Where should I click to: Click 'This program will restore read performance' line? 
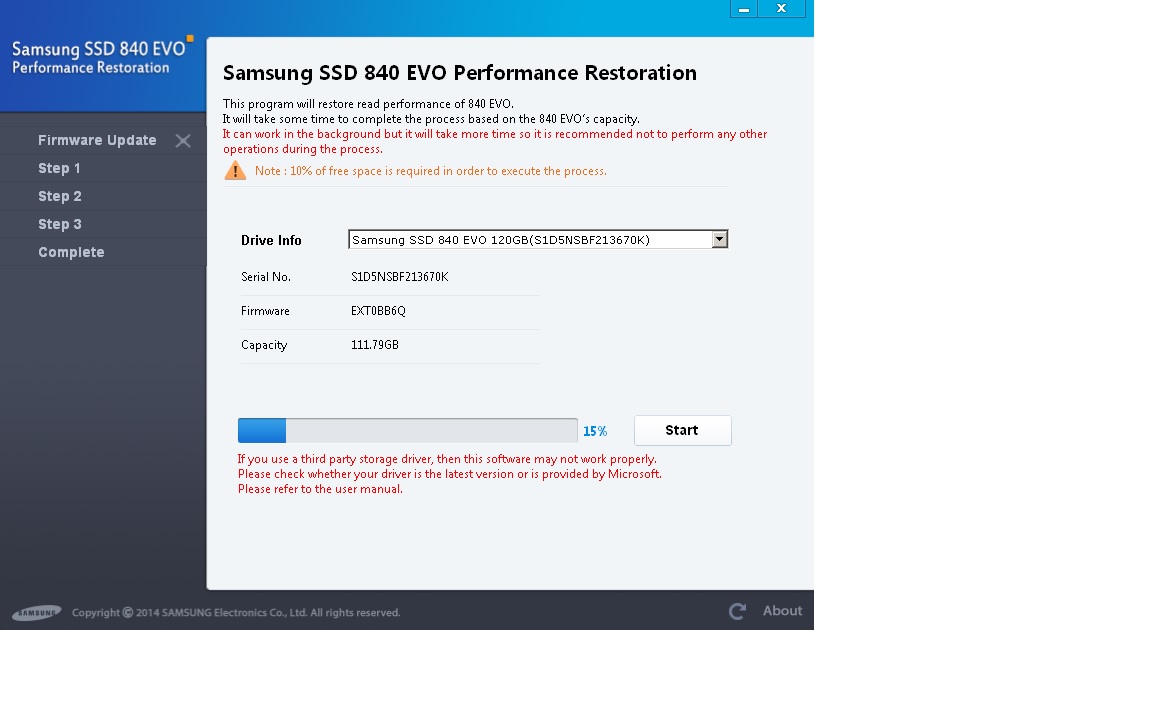point(368,104)
